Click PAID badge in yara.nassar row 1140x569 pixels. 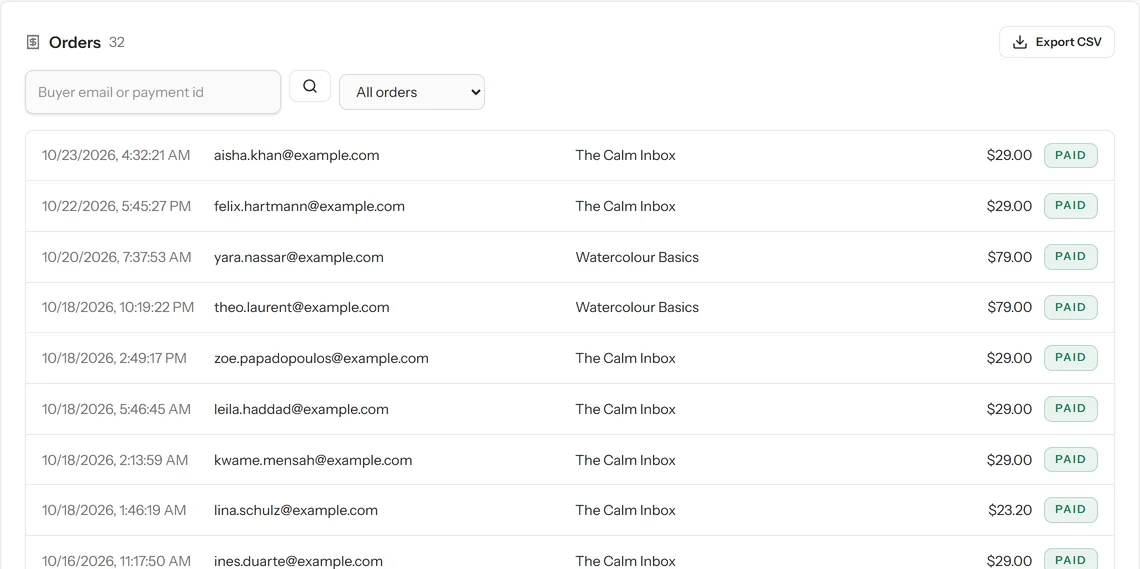click(x=1070, y=257)
